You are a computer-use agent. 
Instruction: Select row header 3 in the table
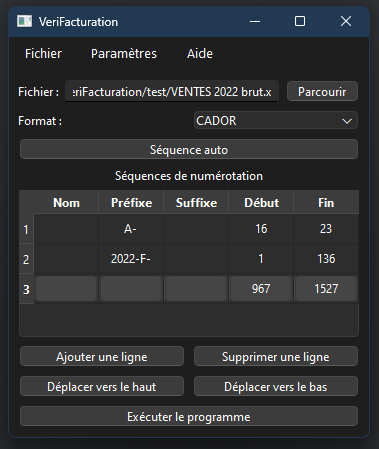pos(26,289)
